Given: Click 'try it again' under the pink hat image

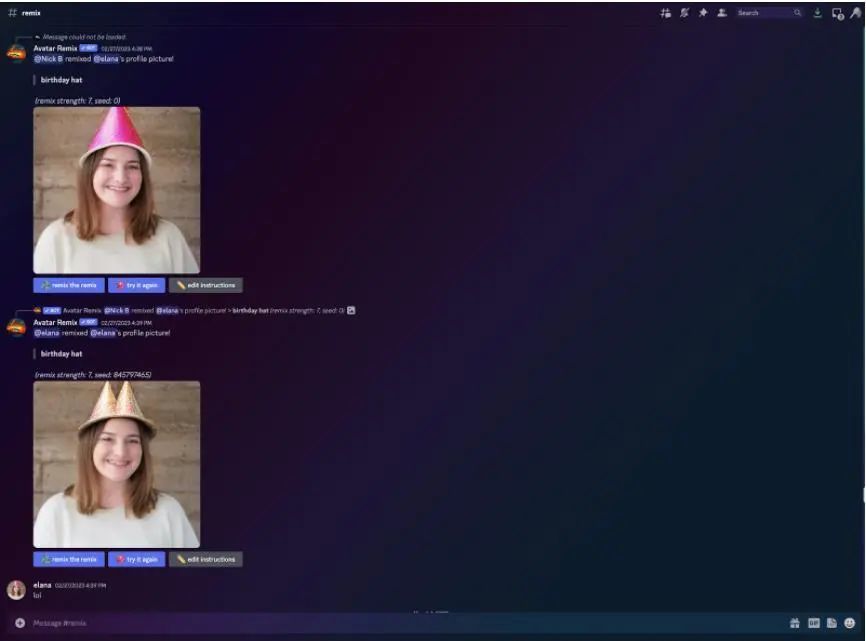Looking at the screenshot, I should pyautogui.click(x=137, y=285).
